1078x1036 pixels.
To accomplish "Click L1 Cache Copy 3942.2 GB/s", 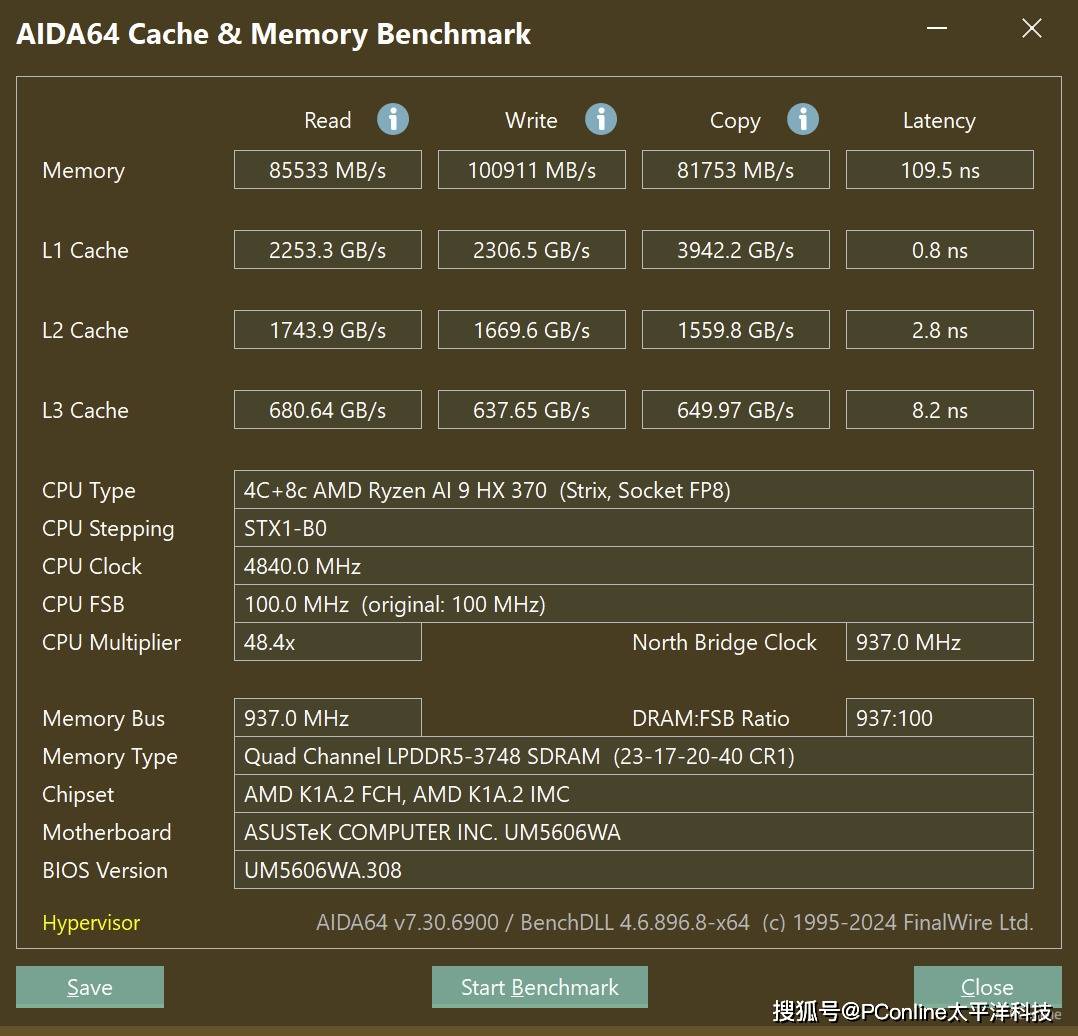I will [736, 250].
